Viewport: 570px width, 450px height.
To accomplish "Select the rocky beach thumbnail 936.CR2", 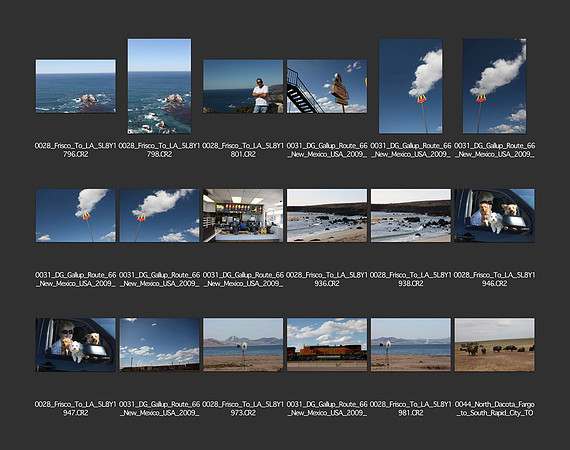I will point(327,215).
